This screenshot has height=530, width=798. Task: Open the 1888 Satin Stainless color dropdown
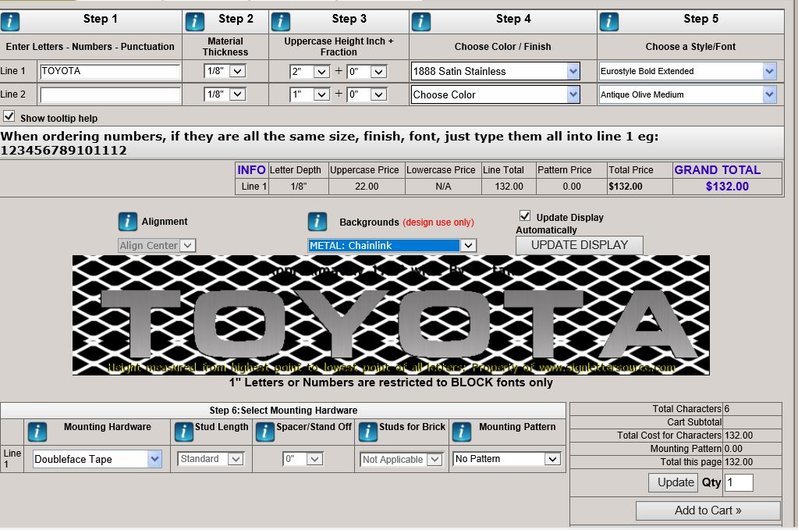(x=495, y=71)
